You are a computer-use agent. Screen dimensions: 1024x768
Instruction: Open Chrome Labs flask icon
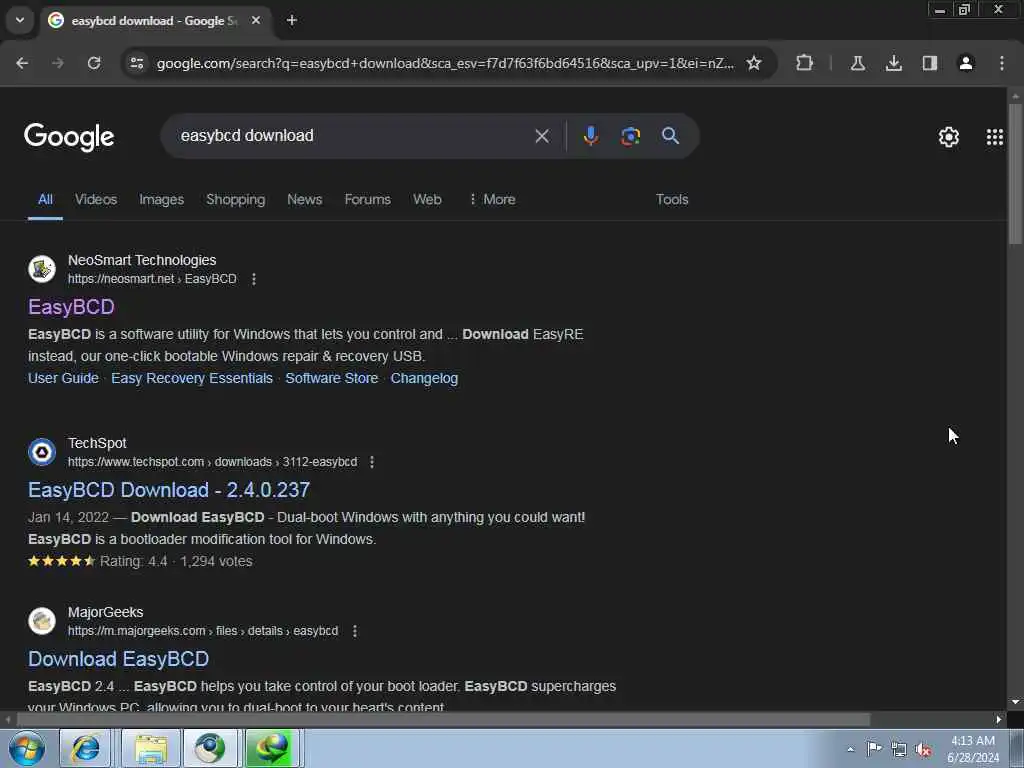(857, 63)
